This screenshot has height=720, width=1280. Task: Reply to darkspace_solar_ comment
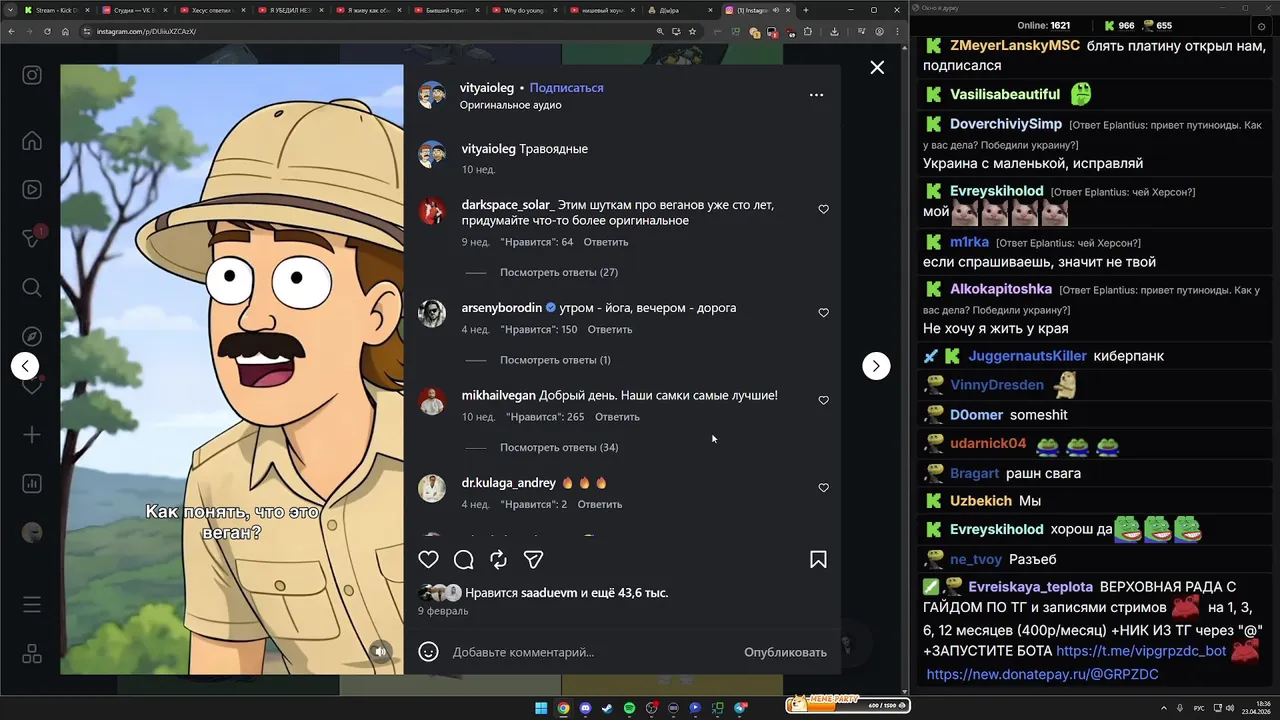[x=606, y=242]
